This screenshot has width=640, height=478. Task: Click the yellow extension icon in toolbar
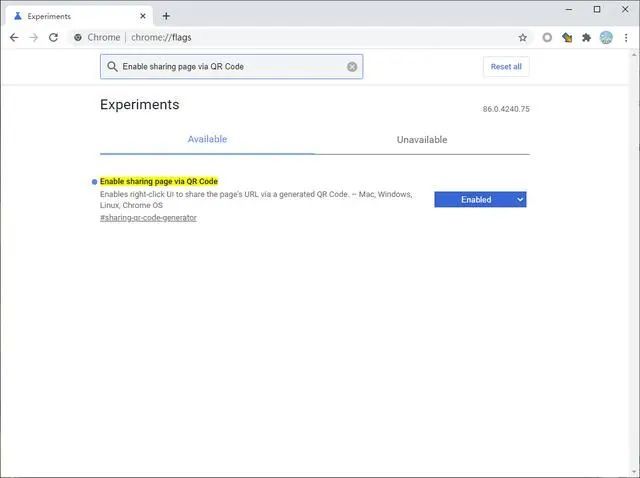[x=567, y=38]
